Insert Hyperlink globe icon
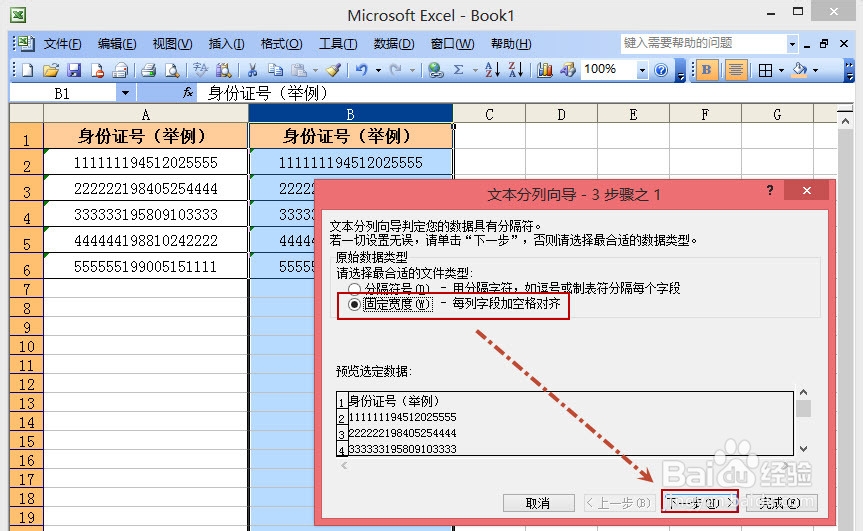 click(x=435, y=70)
